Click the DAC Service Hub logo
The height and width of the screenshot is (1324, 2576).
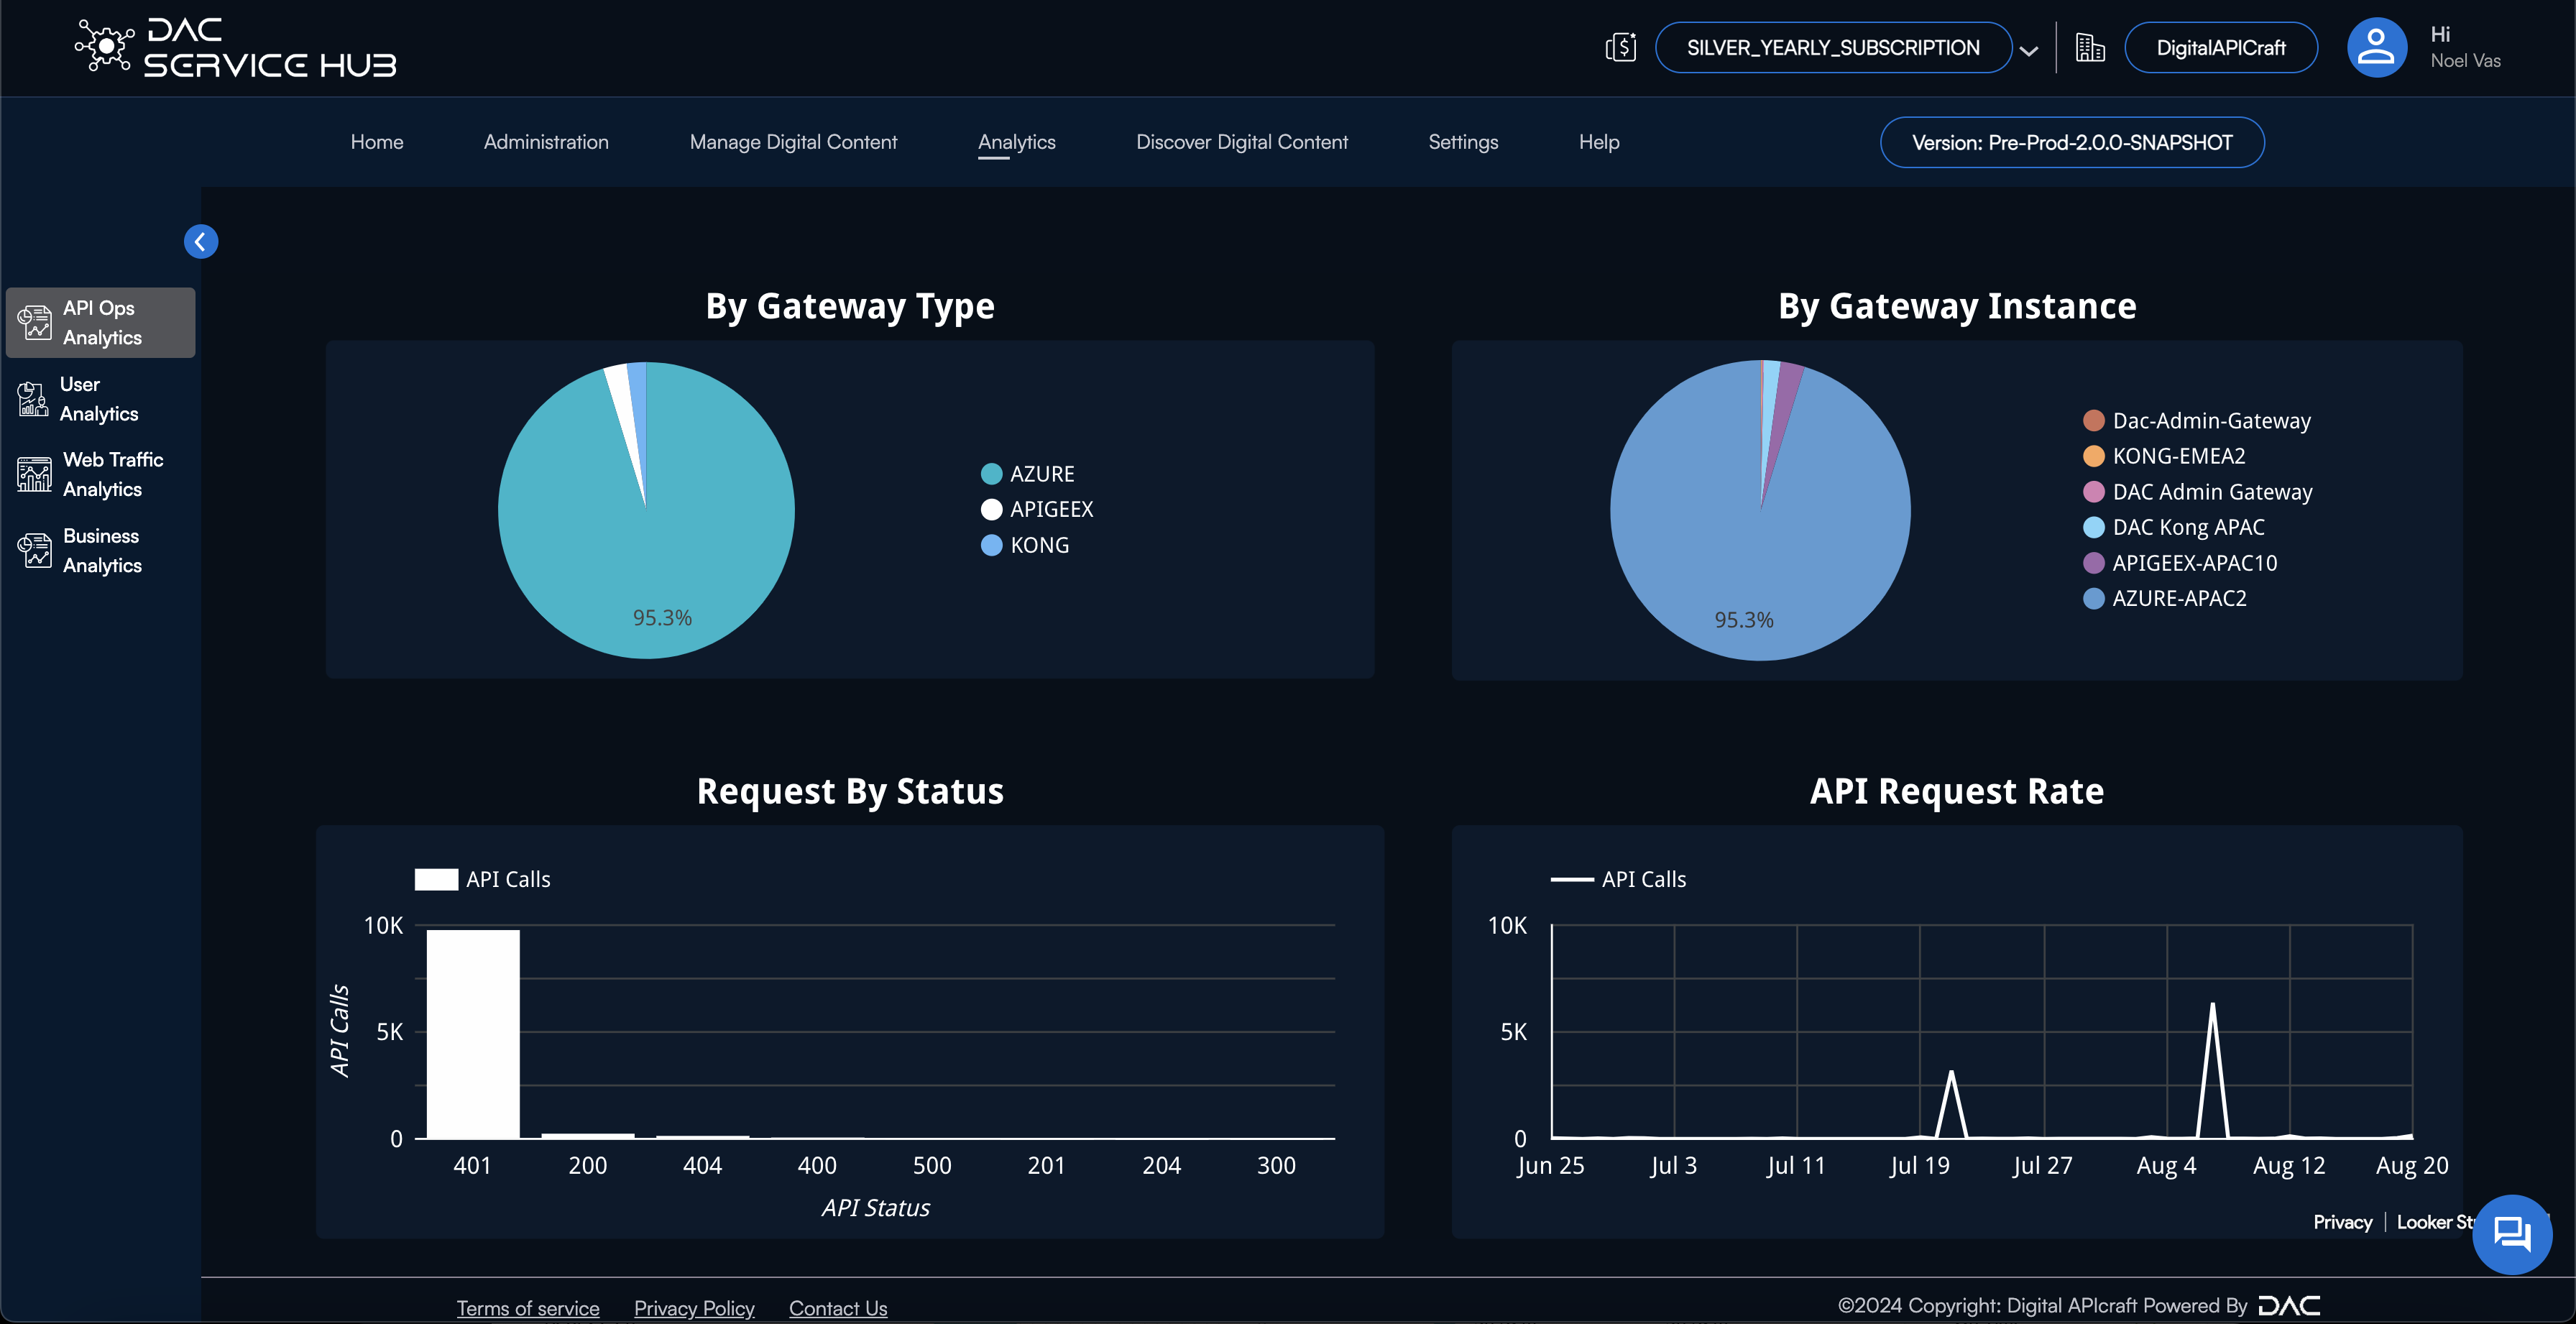[x=236, y=47]
